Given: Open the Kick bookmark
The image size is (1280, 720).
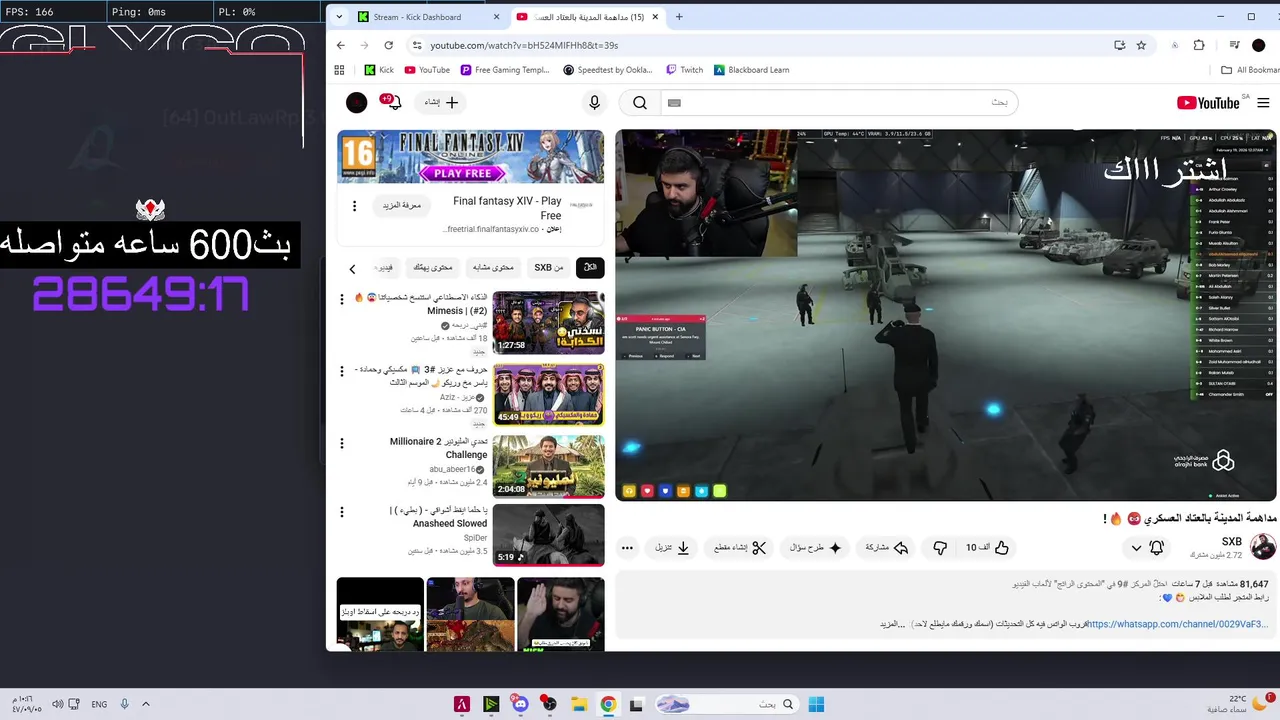Looking at the screenshot, I should (378, 70).
